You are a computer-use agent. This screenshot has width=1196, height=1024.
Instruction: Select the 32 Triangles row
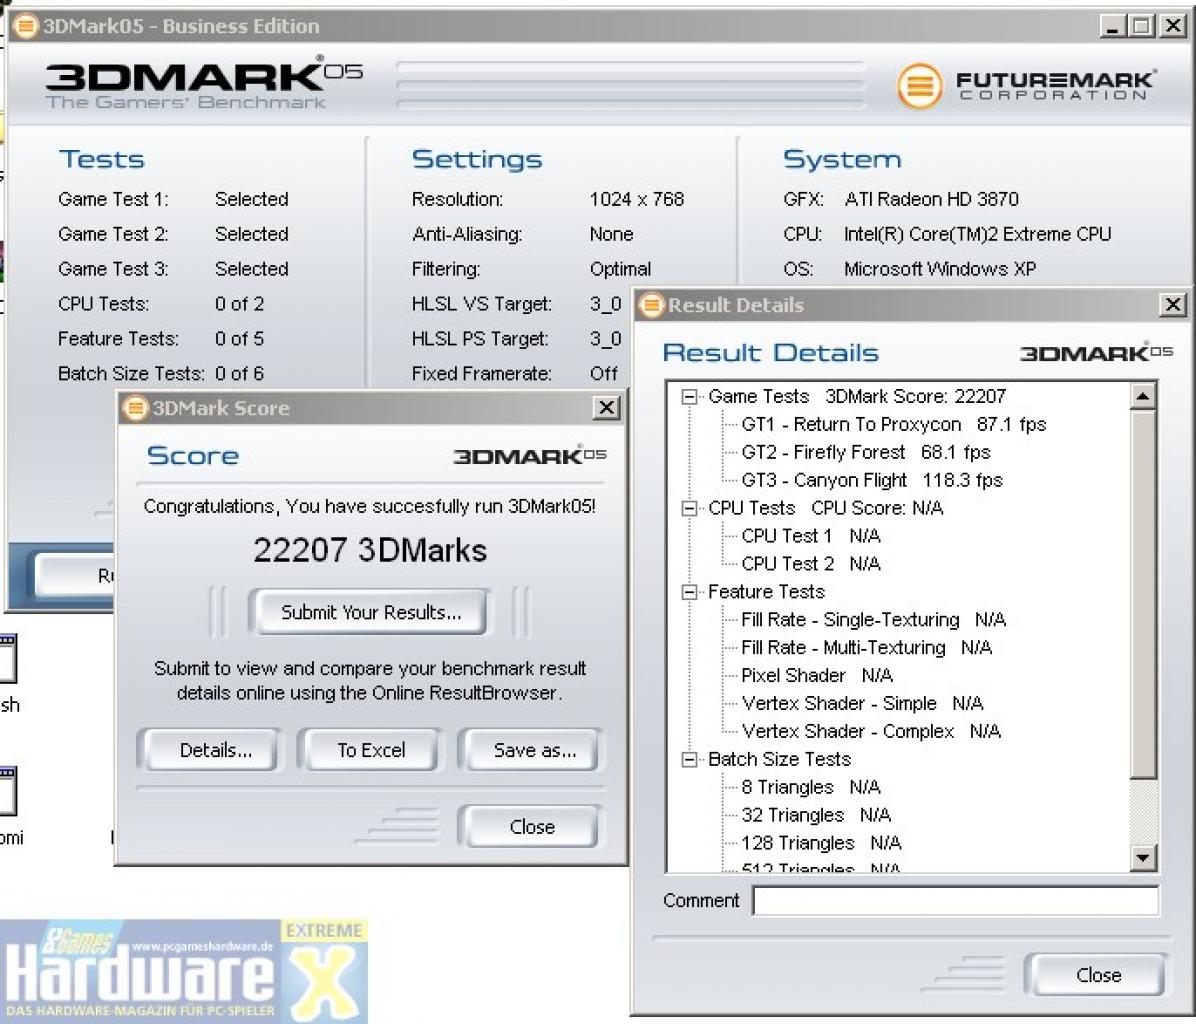pyautogui.click(x=816, y=815)
